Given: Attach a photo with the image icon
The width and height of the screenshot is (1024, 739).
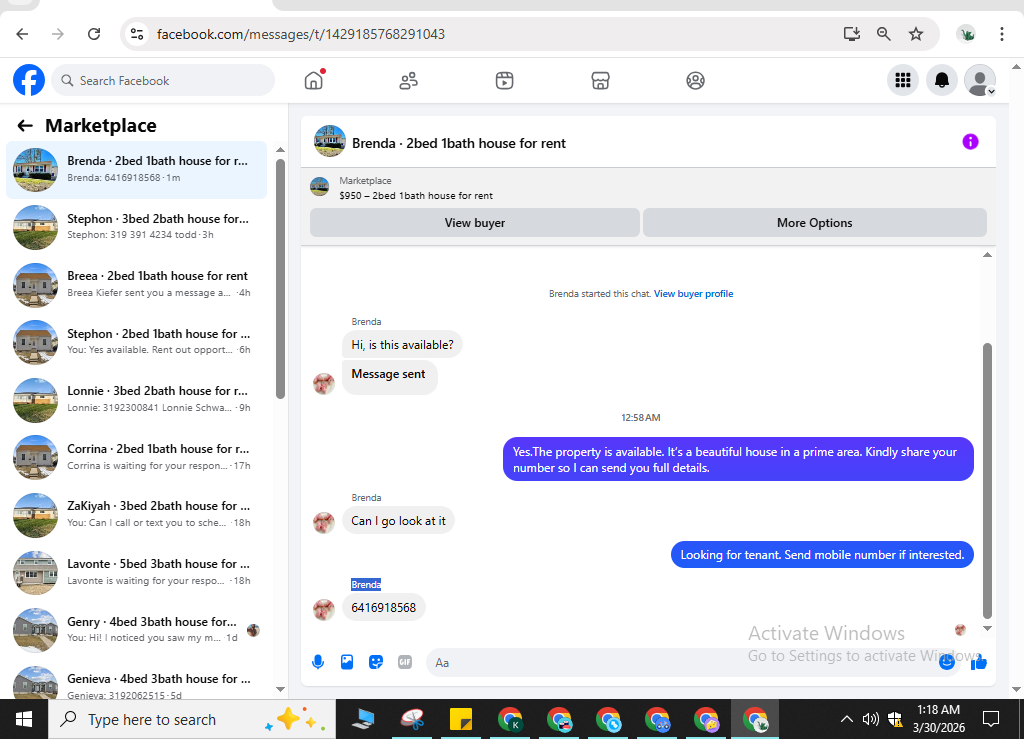Looking at the screenshot, I should coord(347,663).
